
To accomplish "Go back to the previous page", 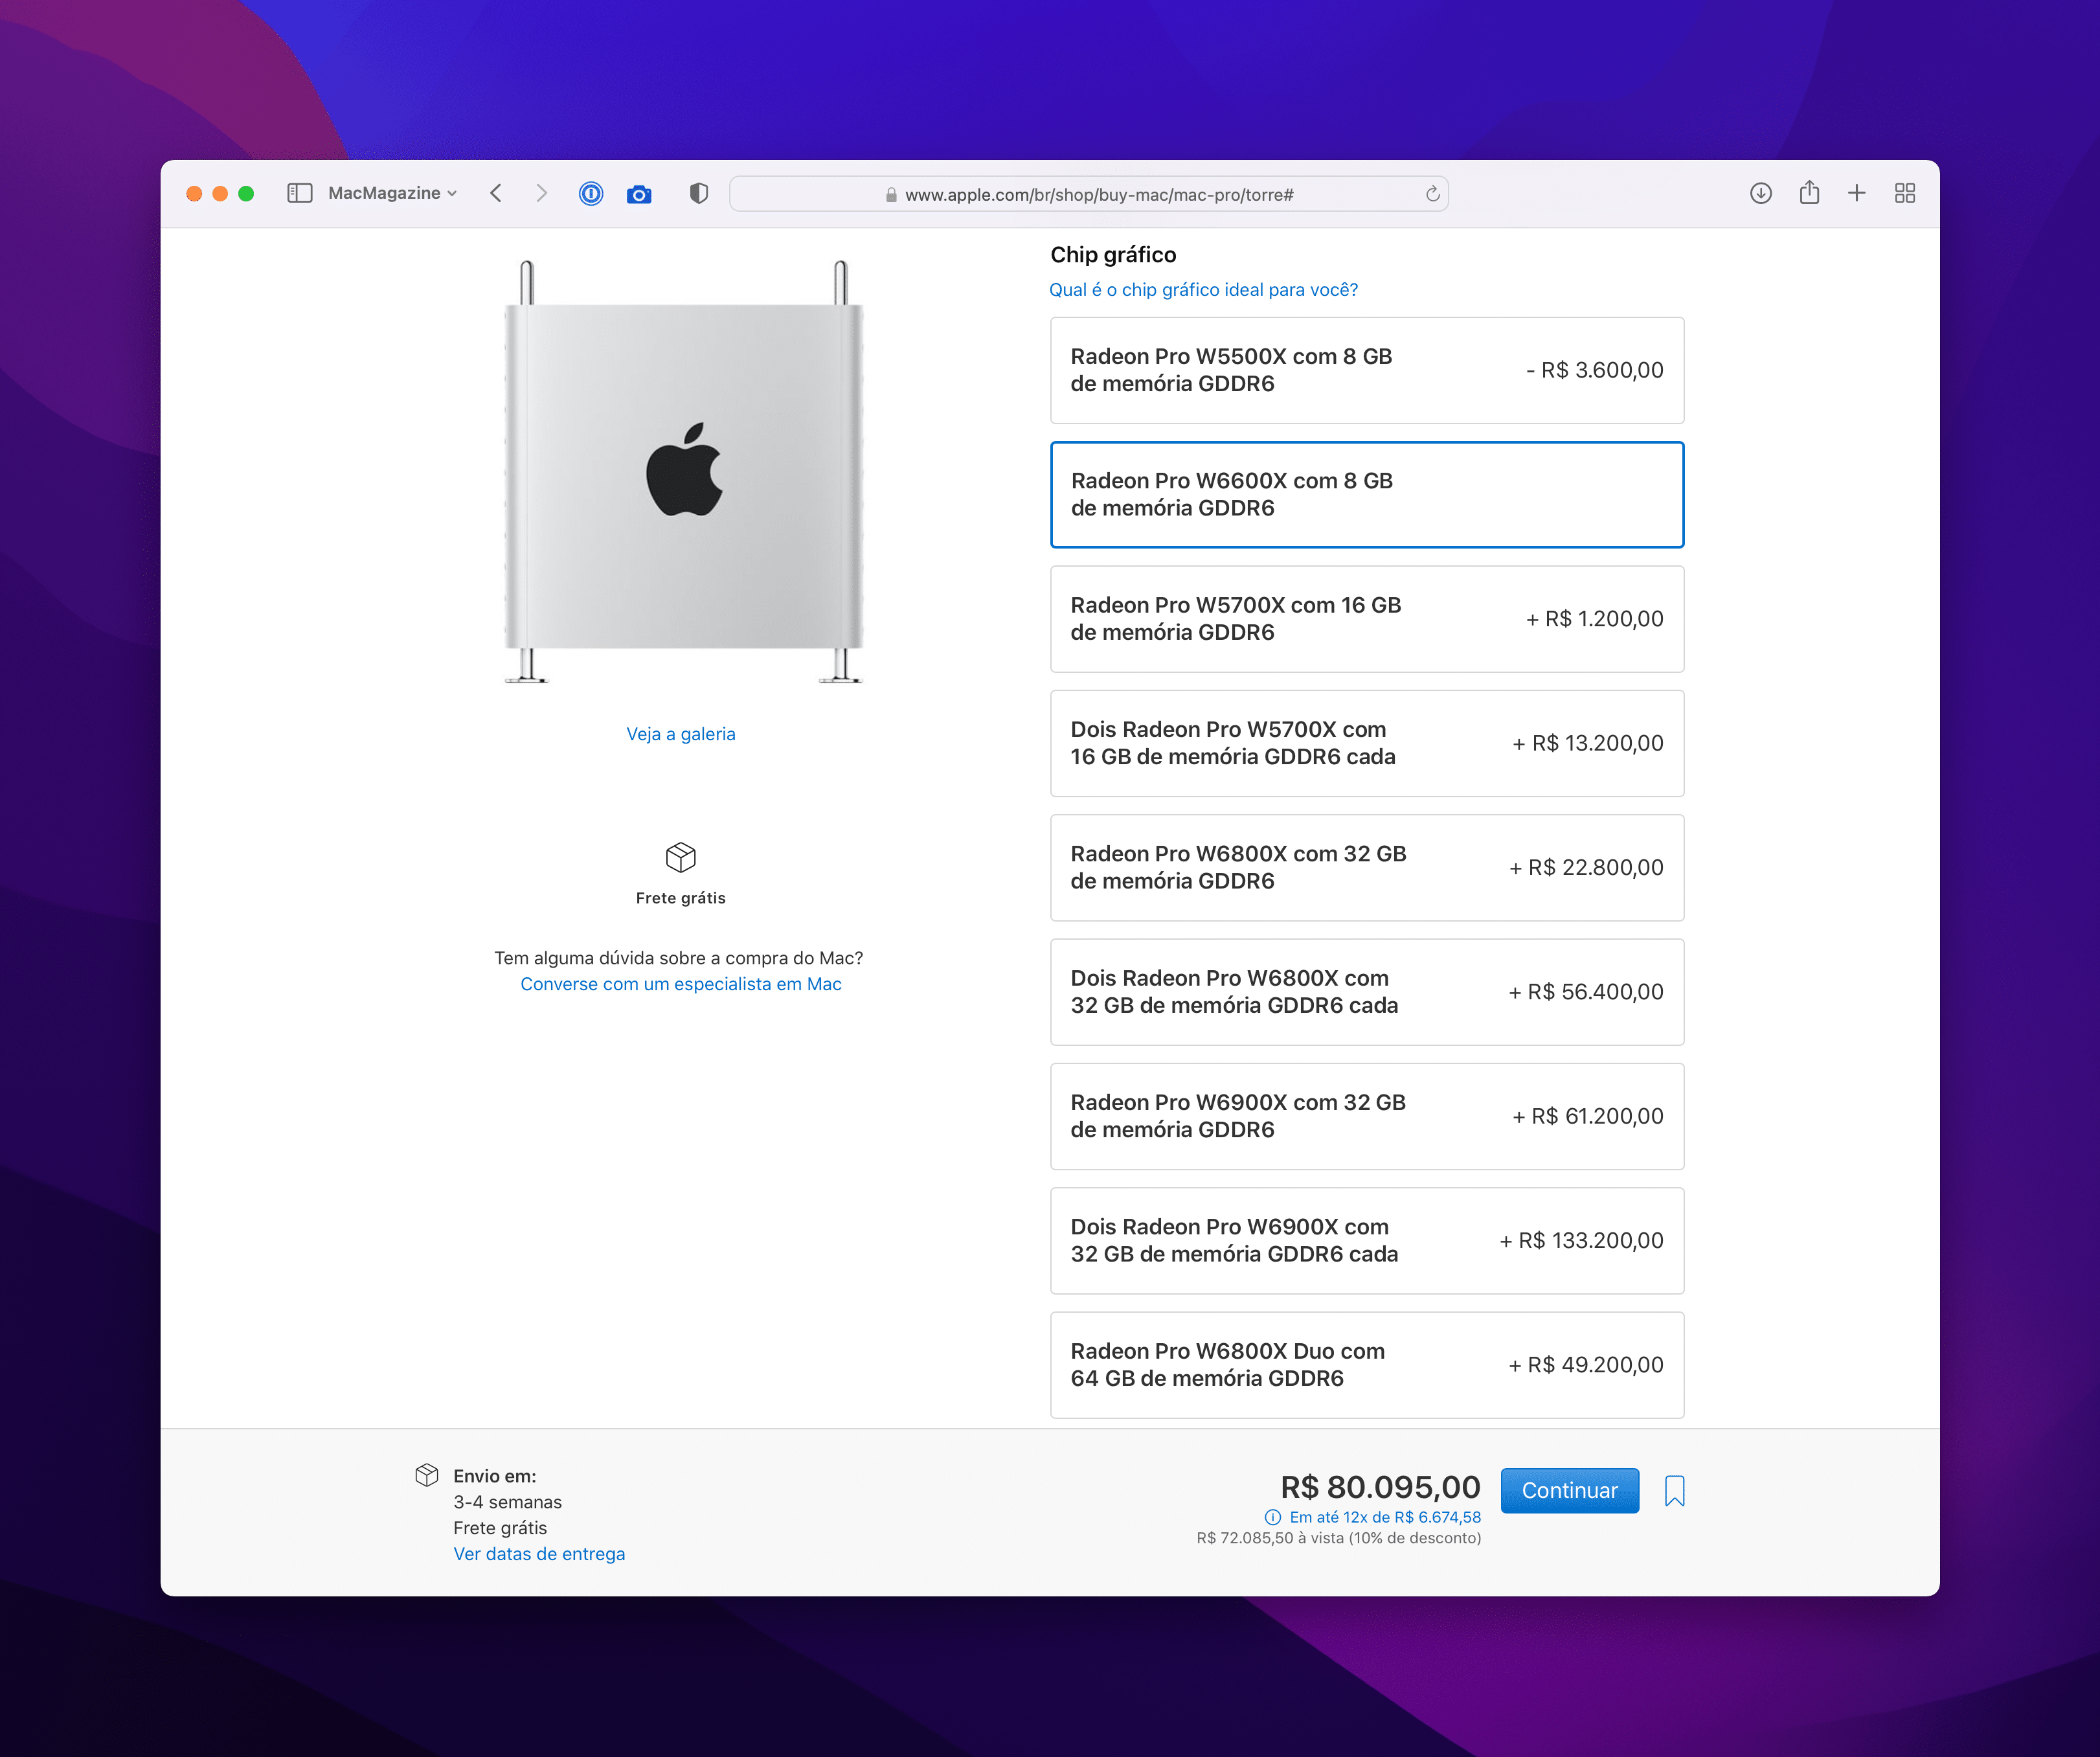I will [496, 193].
